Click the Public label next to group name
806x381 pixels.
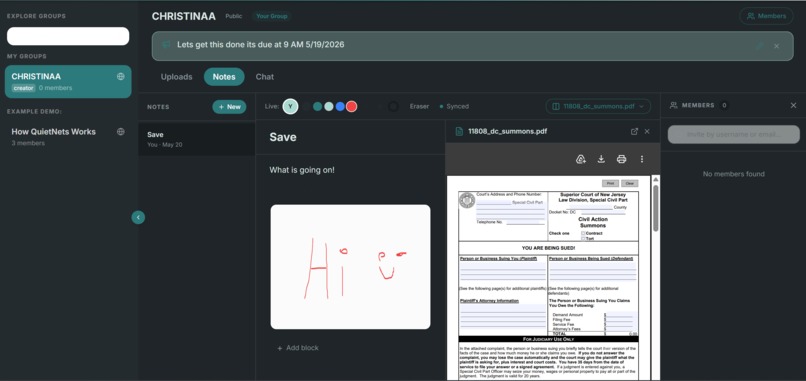tap(234, 16)
